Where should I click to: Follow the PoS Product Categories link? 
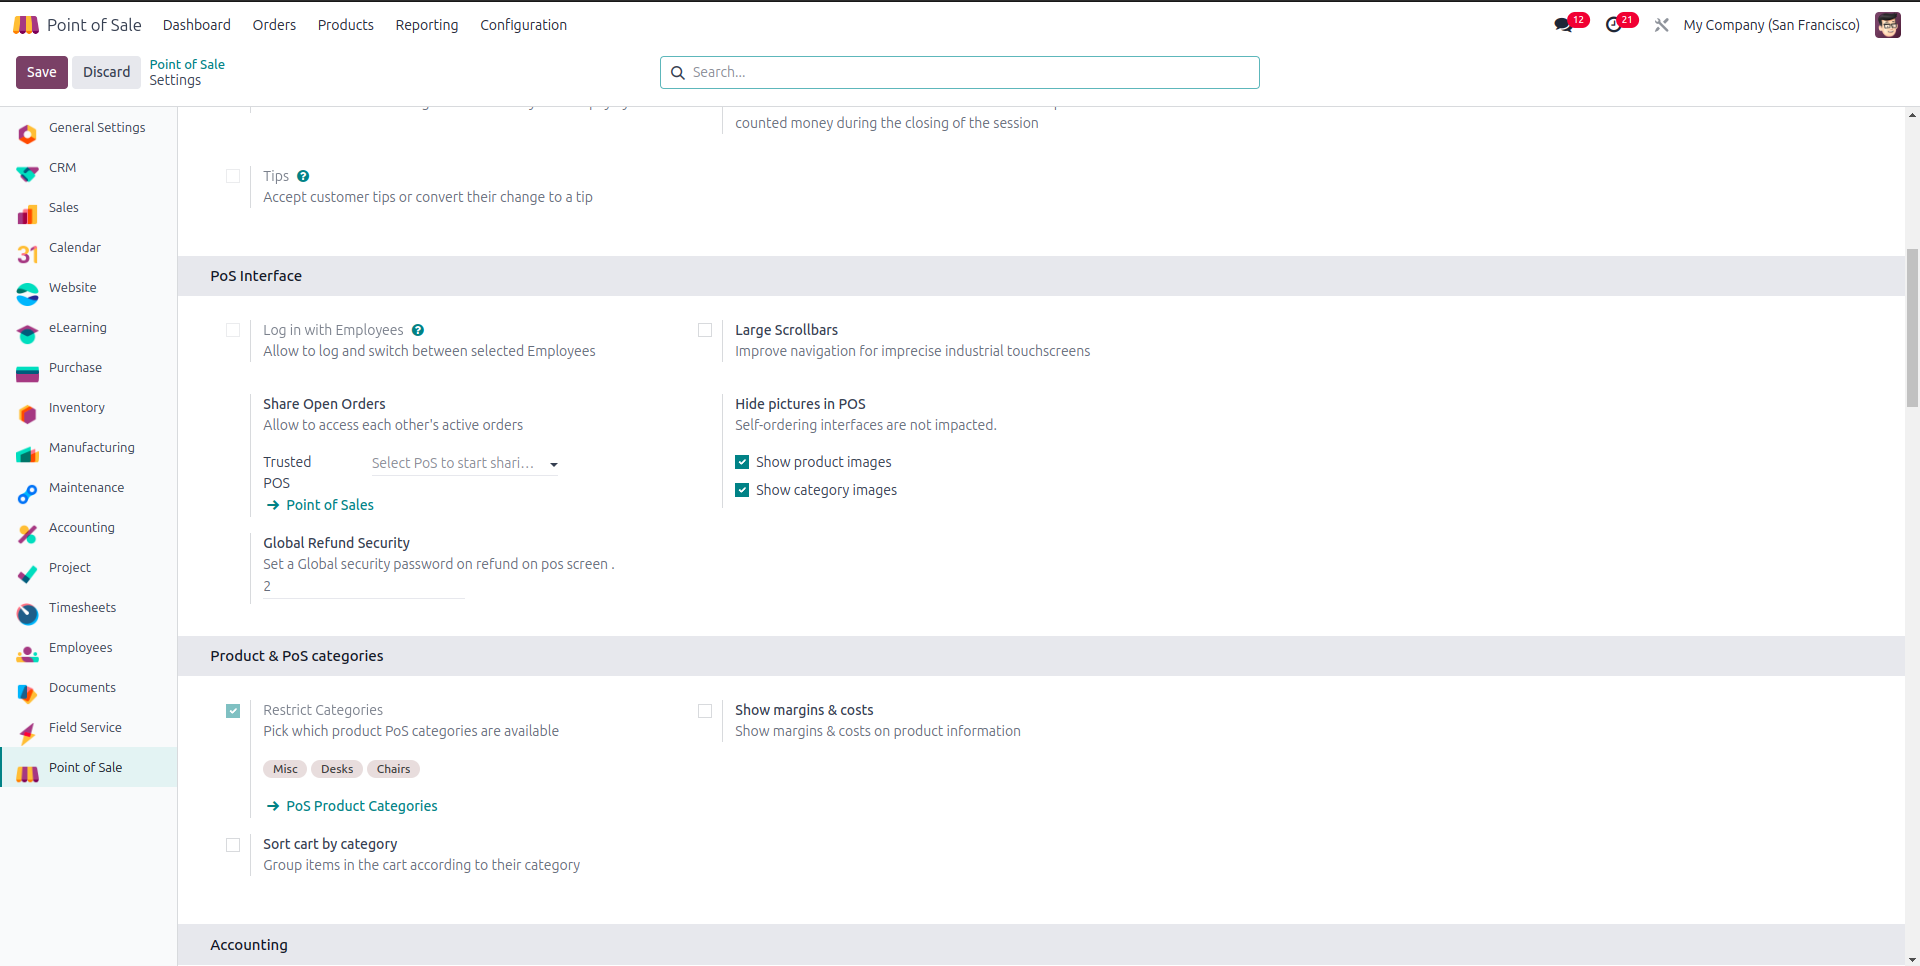click(x=361, y=806)
